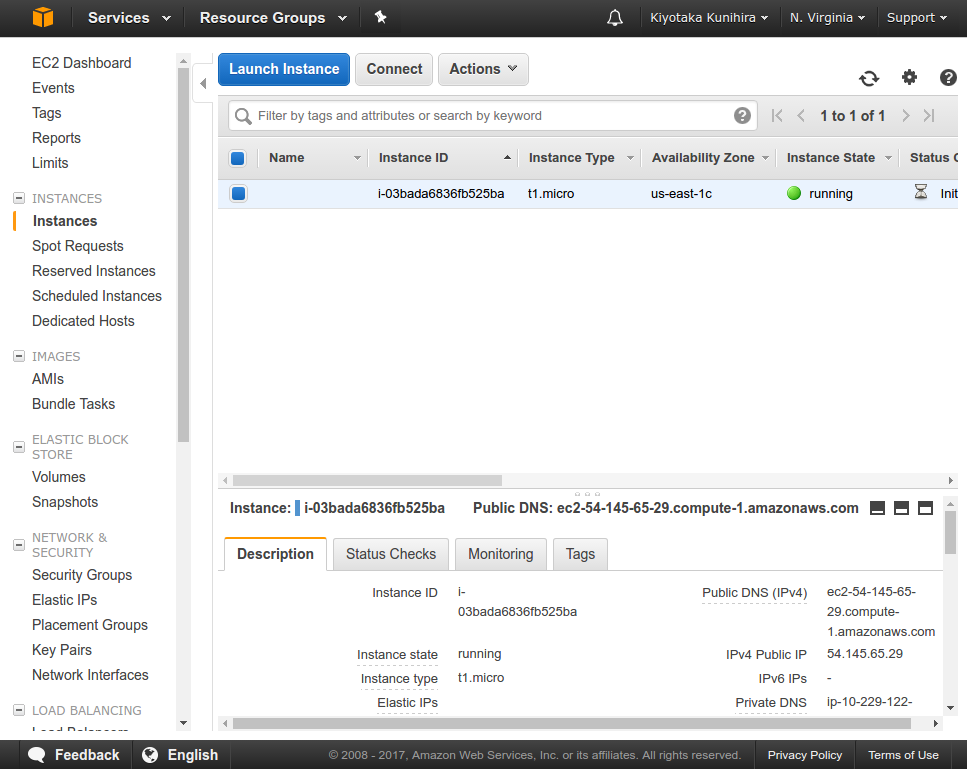
Task: Open the Actions dropdown button
Action: [483, 69]
